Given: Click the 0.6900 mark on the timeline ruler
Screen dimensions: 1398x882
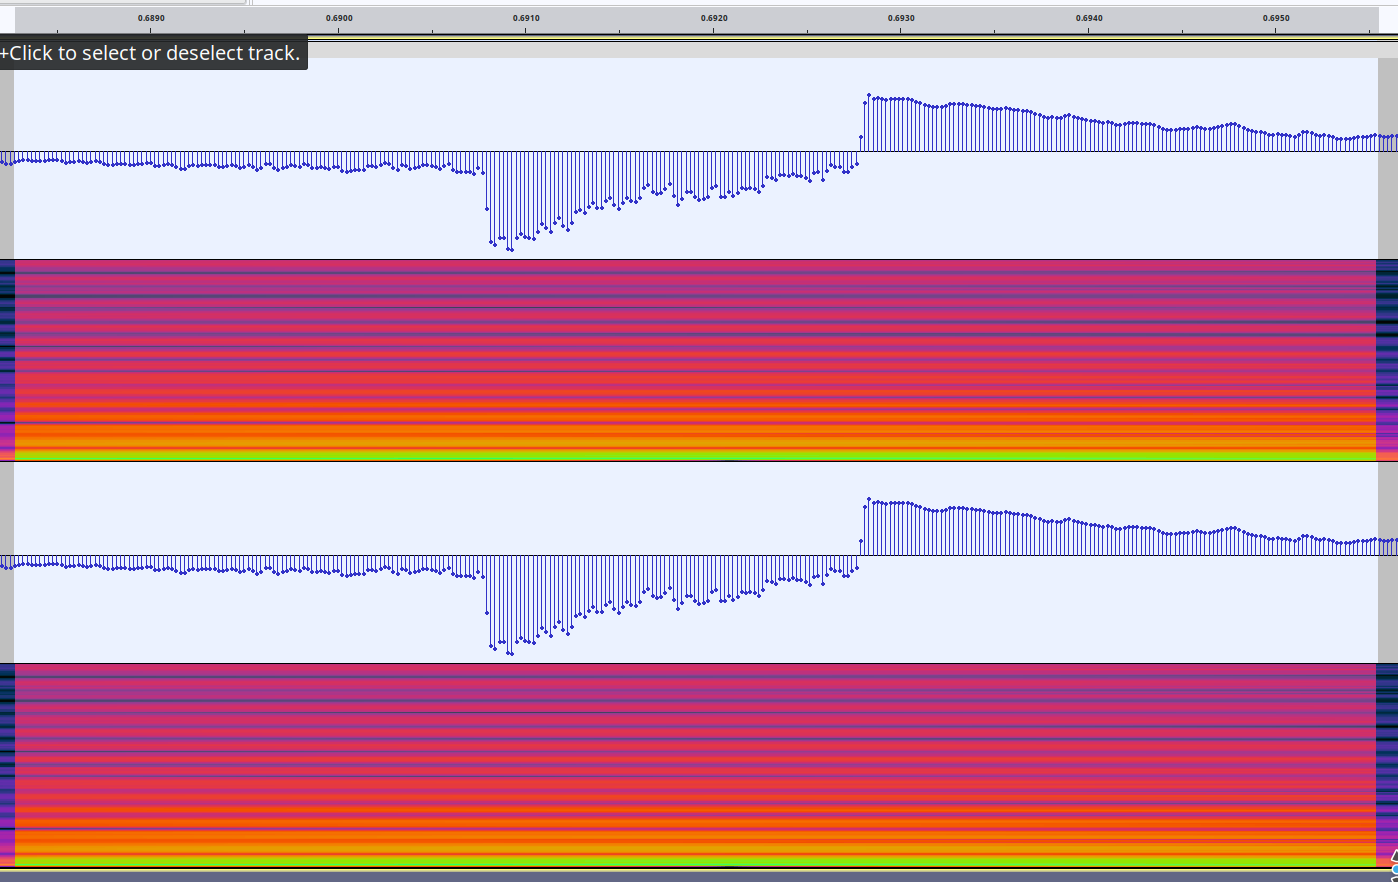Looking at the screenshot, I should [339, 19].
